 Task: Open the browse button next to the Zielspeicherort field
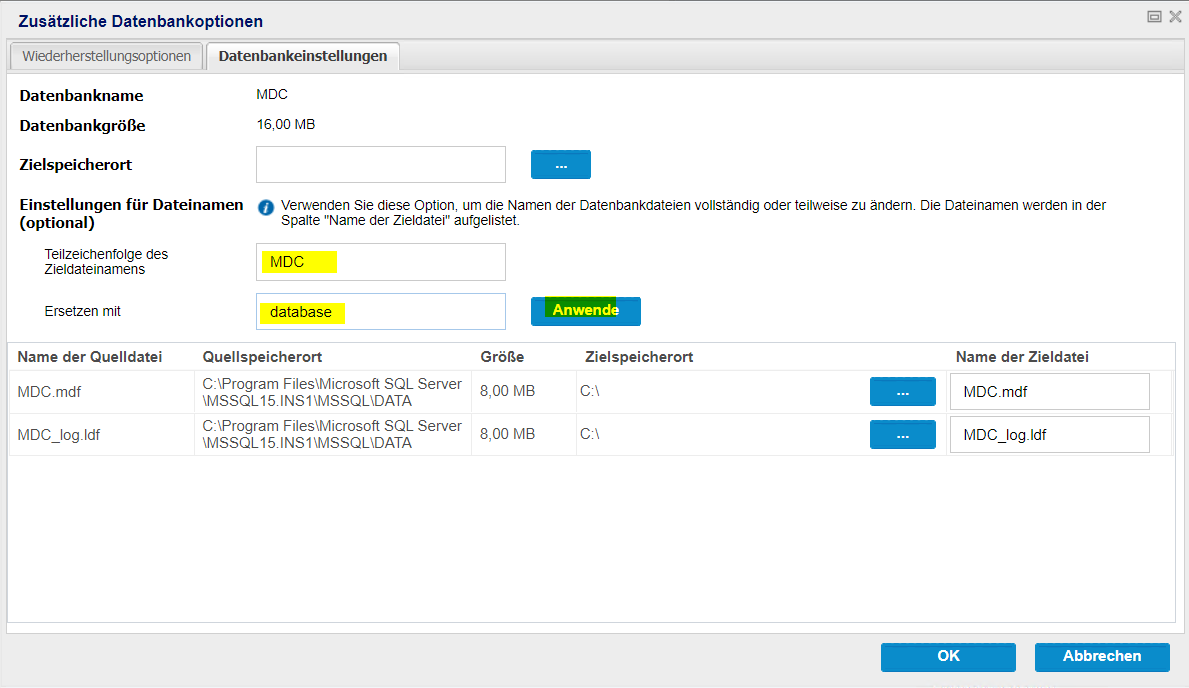[560, 164]
